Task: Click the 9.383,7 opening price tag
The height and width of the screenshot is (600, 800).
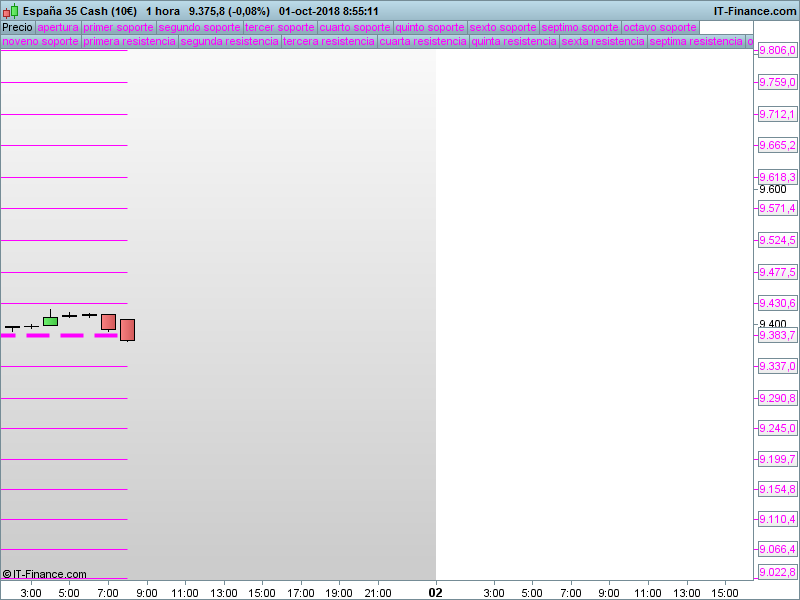Action: pos(777,335)
